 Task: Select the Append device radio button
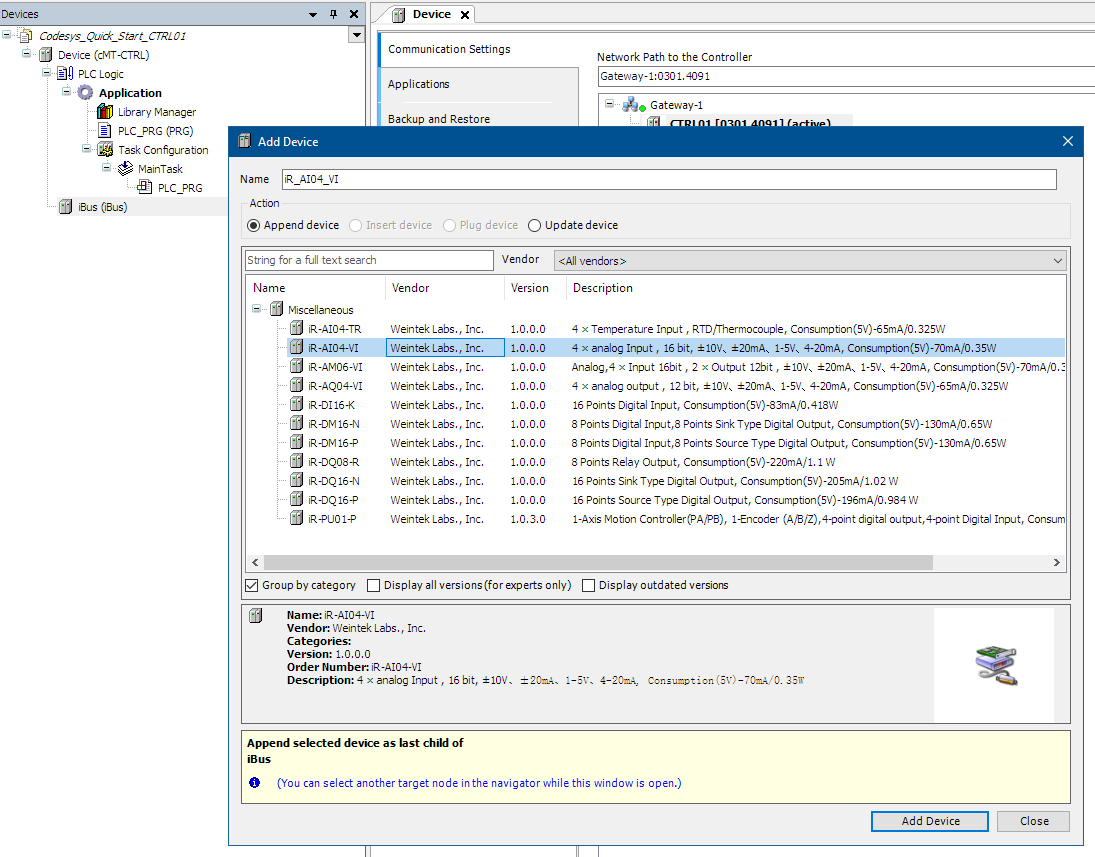coord(253,225)
